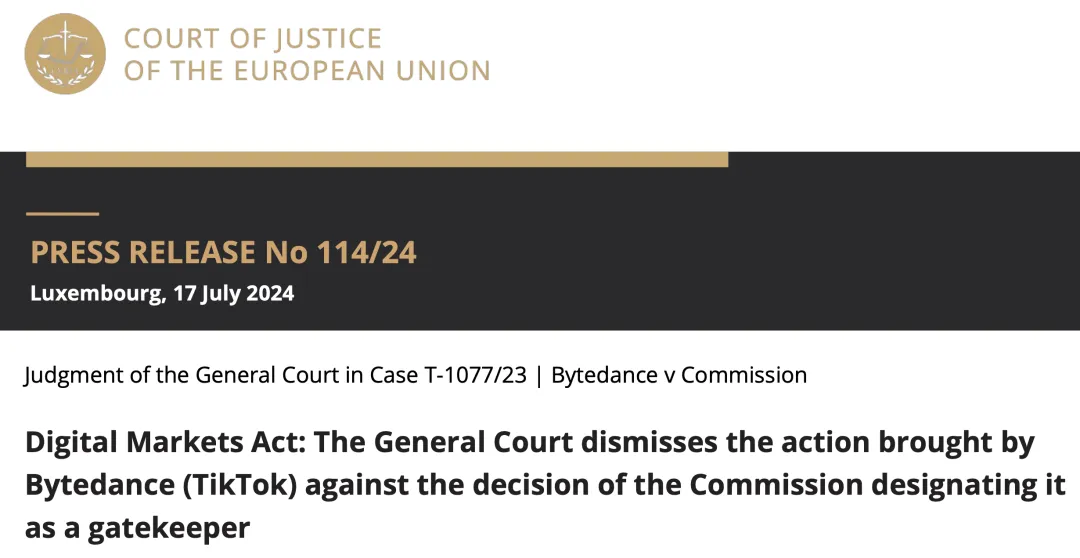Click the "OF THE EUROPEAN UNION" text
This screenshot has height=558, width=1080.
coord(306,71)
